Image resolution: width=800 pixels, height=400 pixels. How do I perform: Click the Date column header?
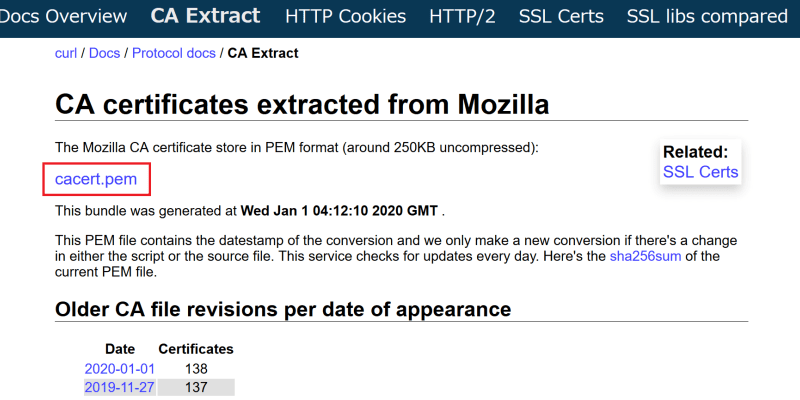(x=120, y=349)
